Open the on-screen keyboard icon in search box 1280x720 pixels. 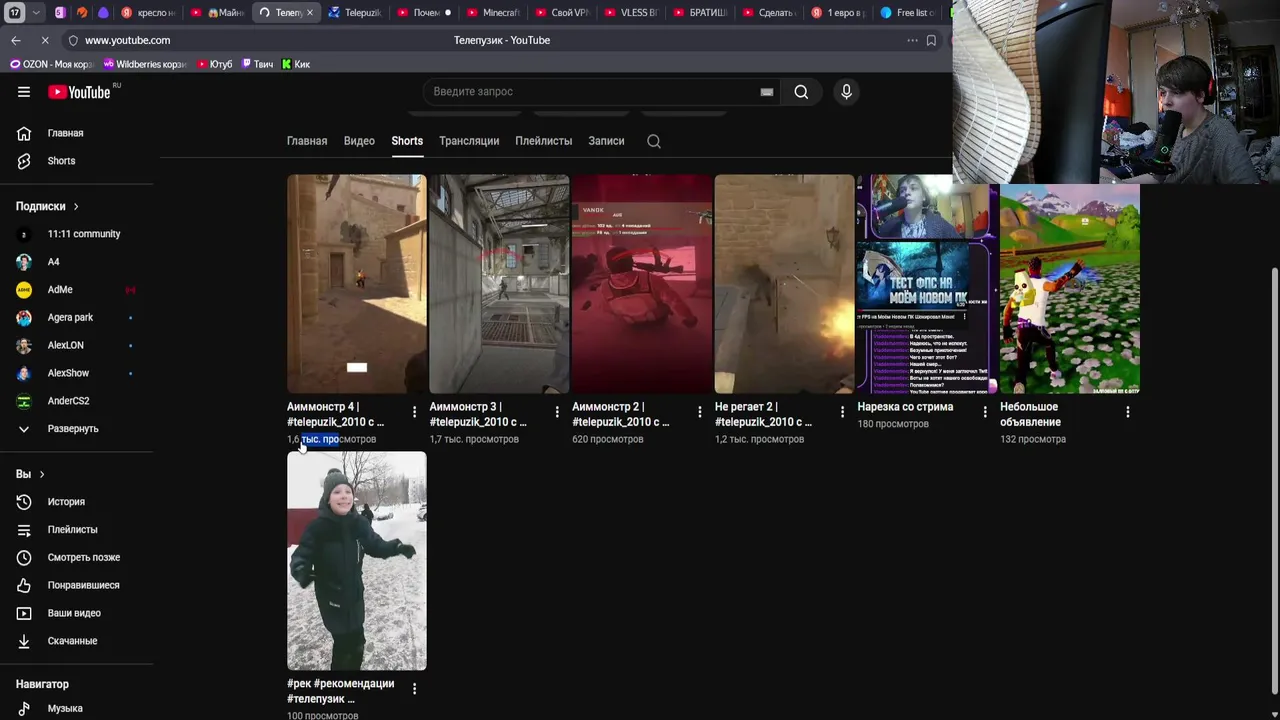(x=767, y=92)
